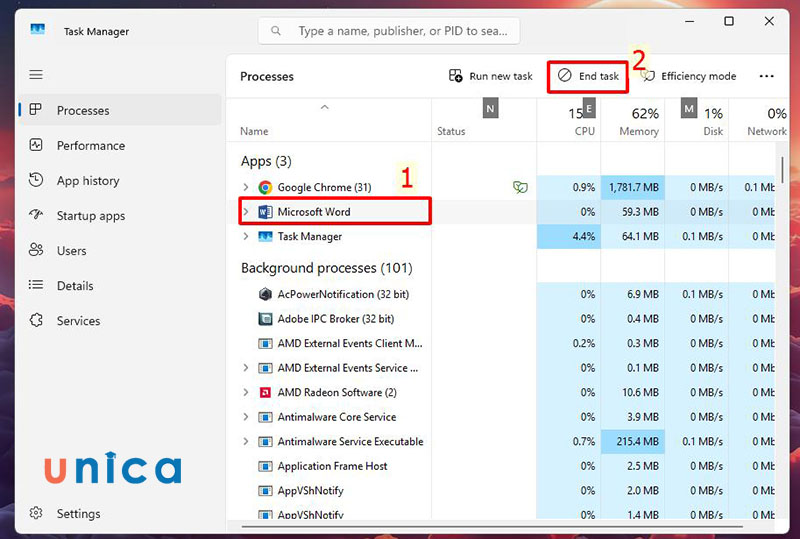Screen dimensions: 800x539
Task: Sort by the Name column header
Action: pos(329,120)
